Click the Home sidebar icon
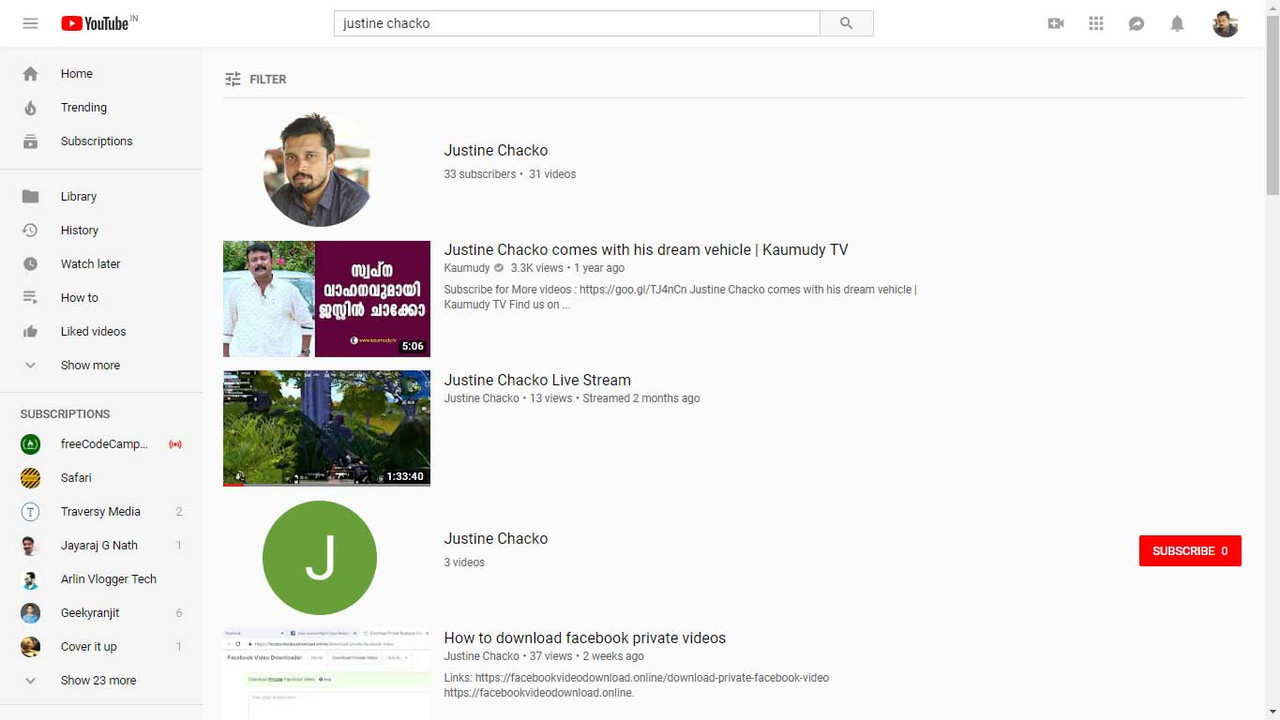 pyautogui.click(x=30, y=73)
